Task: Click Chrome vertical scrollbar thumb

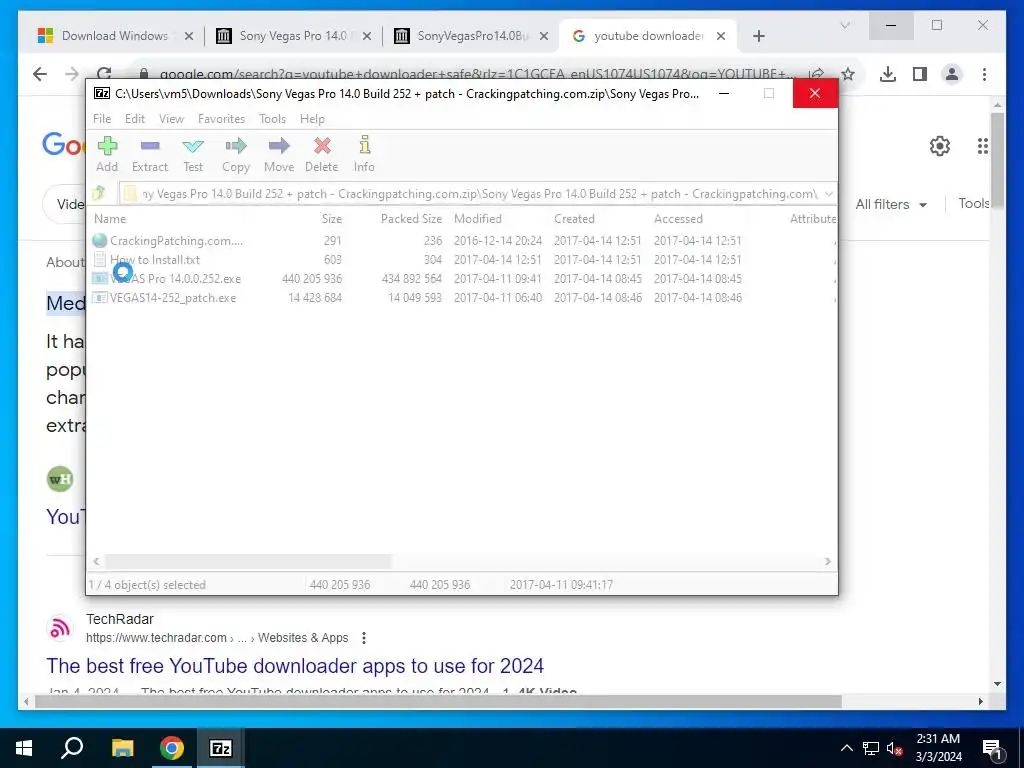Action: pyautogui.click(x=997, y=160)
